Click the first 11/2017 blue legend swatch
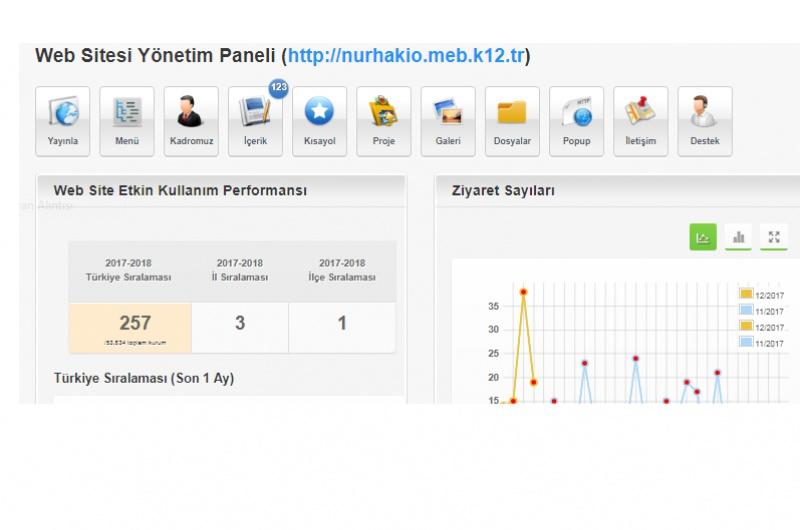Image resolution: width=800 pixels, height=530 pixels. click(746, 311)
